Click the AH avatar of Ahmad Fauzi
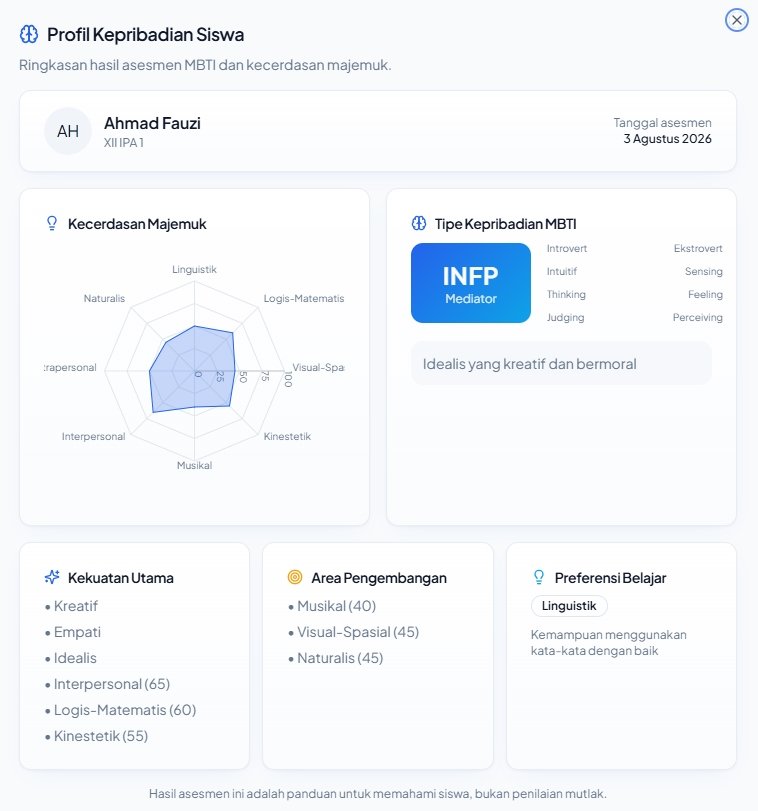The width and height of the screenshot is (758, 811). (x=68, y=131)
